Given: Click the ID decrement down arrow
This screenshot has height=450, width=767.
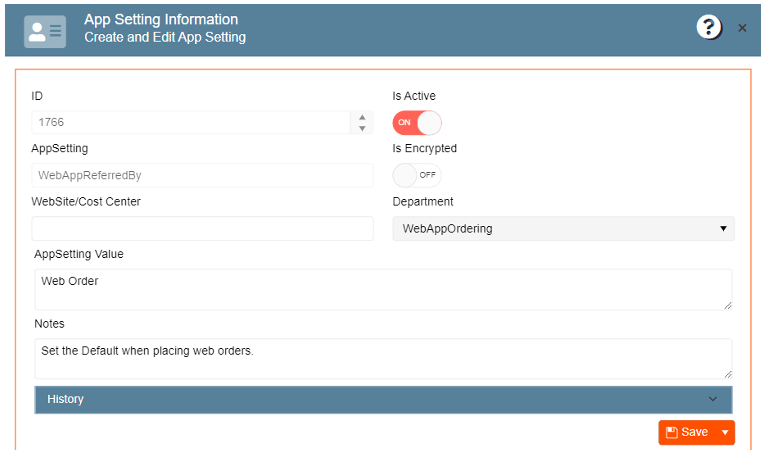Looking at the screenshot, I should [x=362, y=128].
